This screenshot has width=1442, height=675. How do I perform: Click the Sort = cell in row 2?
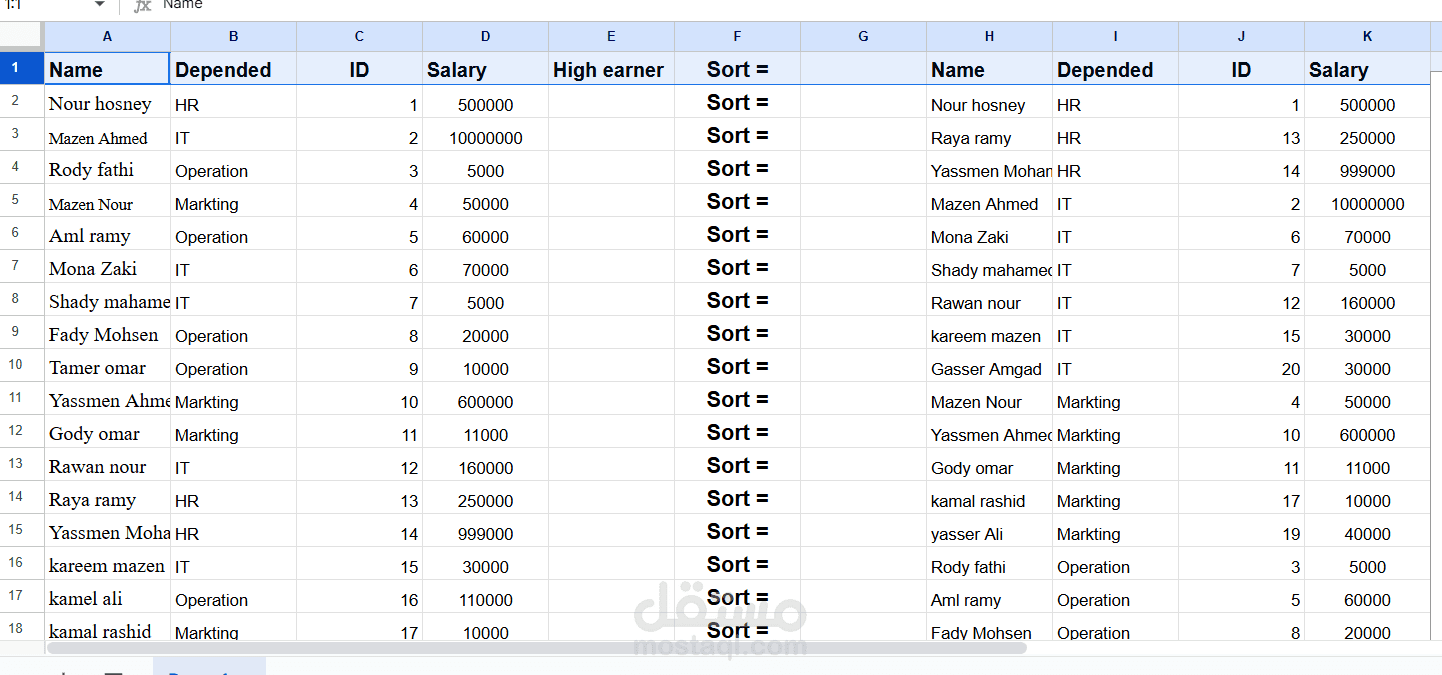click(x=737, y=102)
